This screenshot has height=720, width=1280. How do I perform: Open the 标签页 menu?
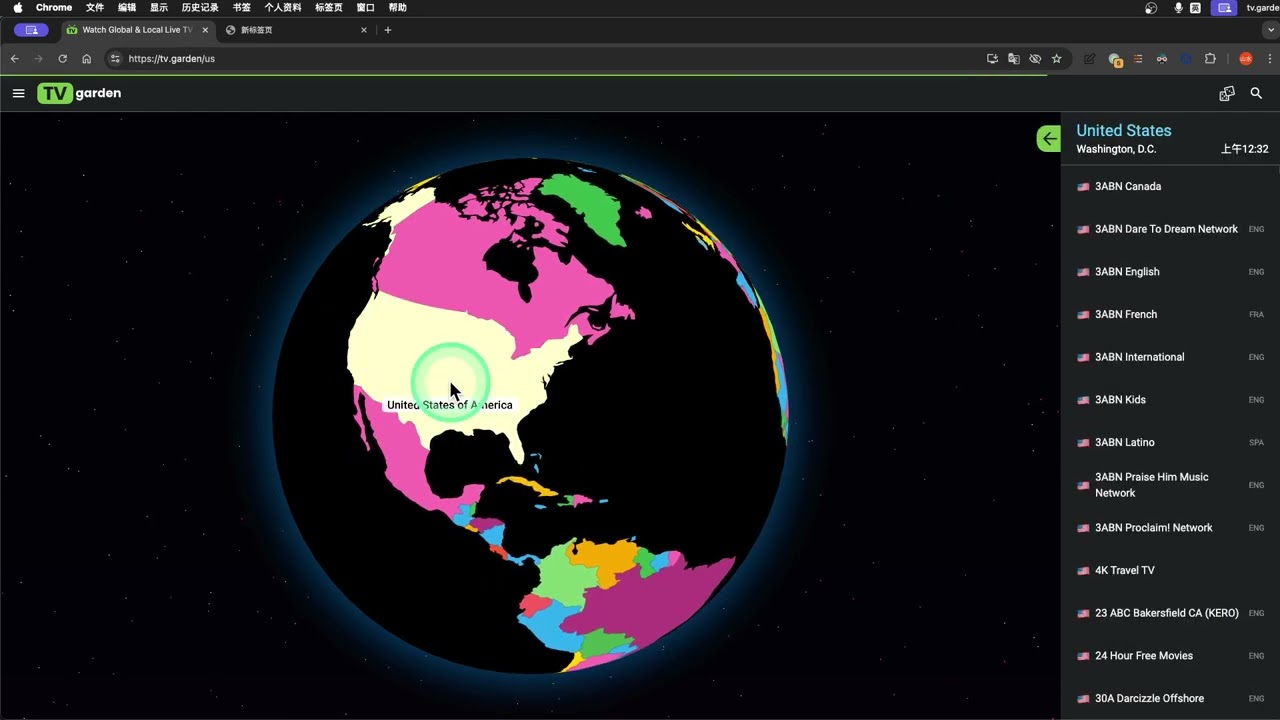[329, 7]
